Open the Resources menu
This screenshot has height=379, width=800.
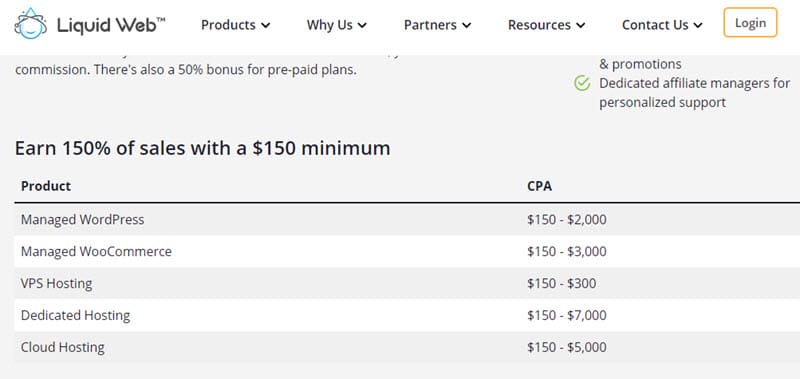click(x=546, y=25)
